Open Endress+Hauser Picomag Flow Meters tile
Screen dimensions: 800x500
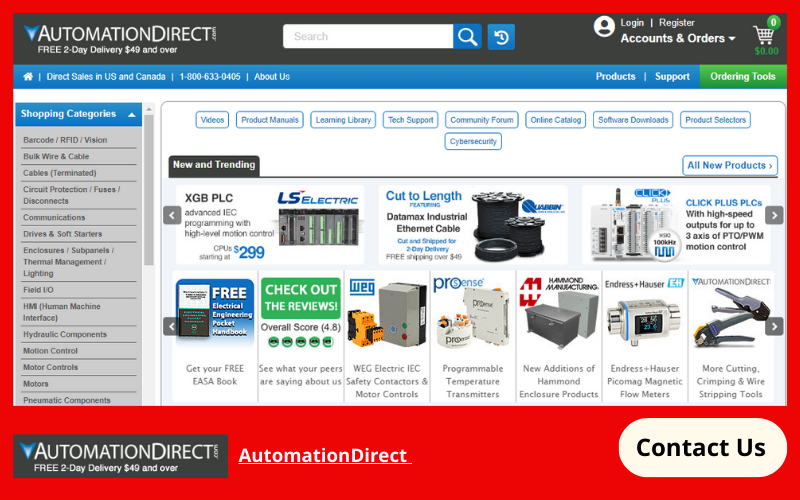pos(645,337)
